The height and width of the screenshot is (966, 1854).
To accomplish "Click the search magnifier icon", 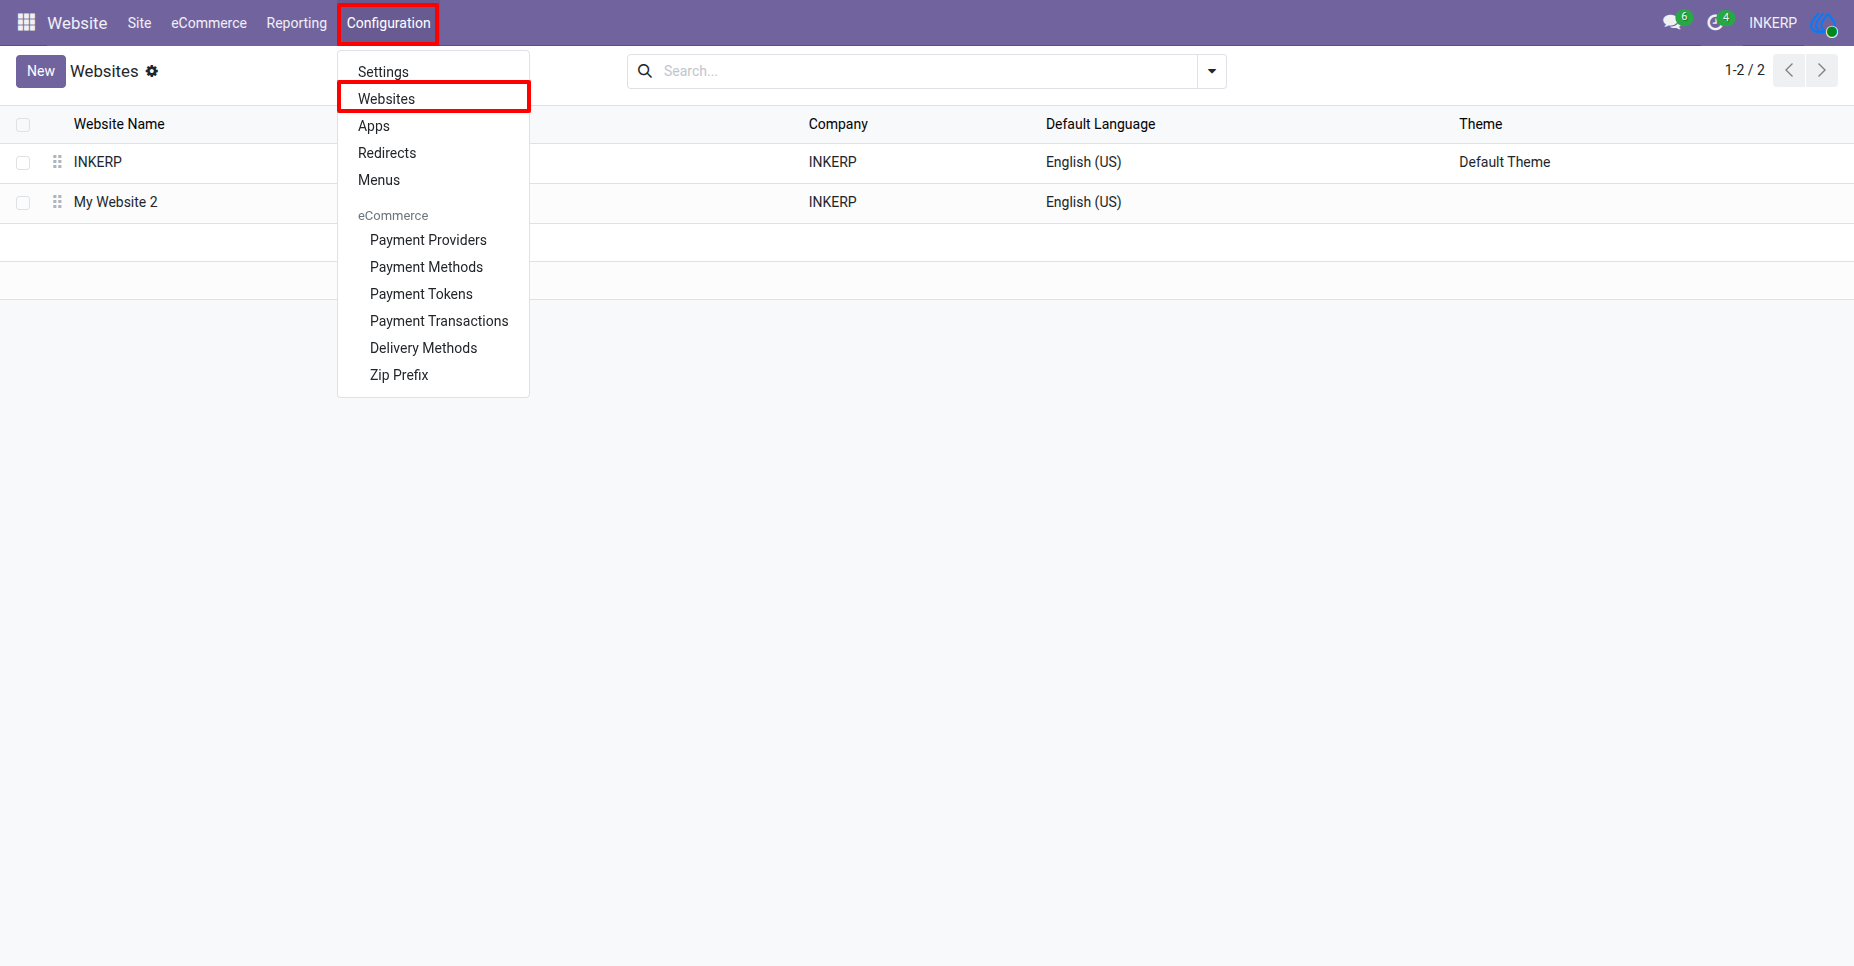I will point(645,71).
